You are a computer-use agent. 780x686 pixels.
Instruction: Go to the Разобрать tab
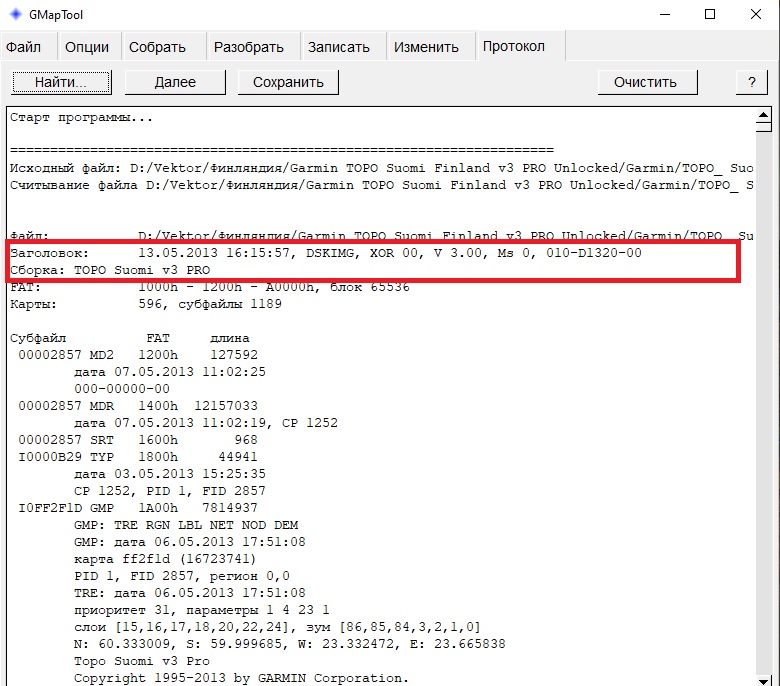click(249, 47)
